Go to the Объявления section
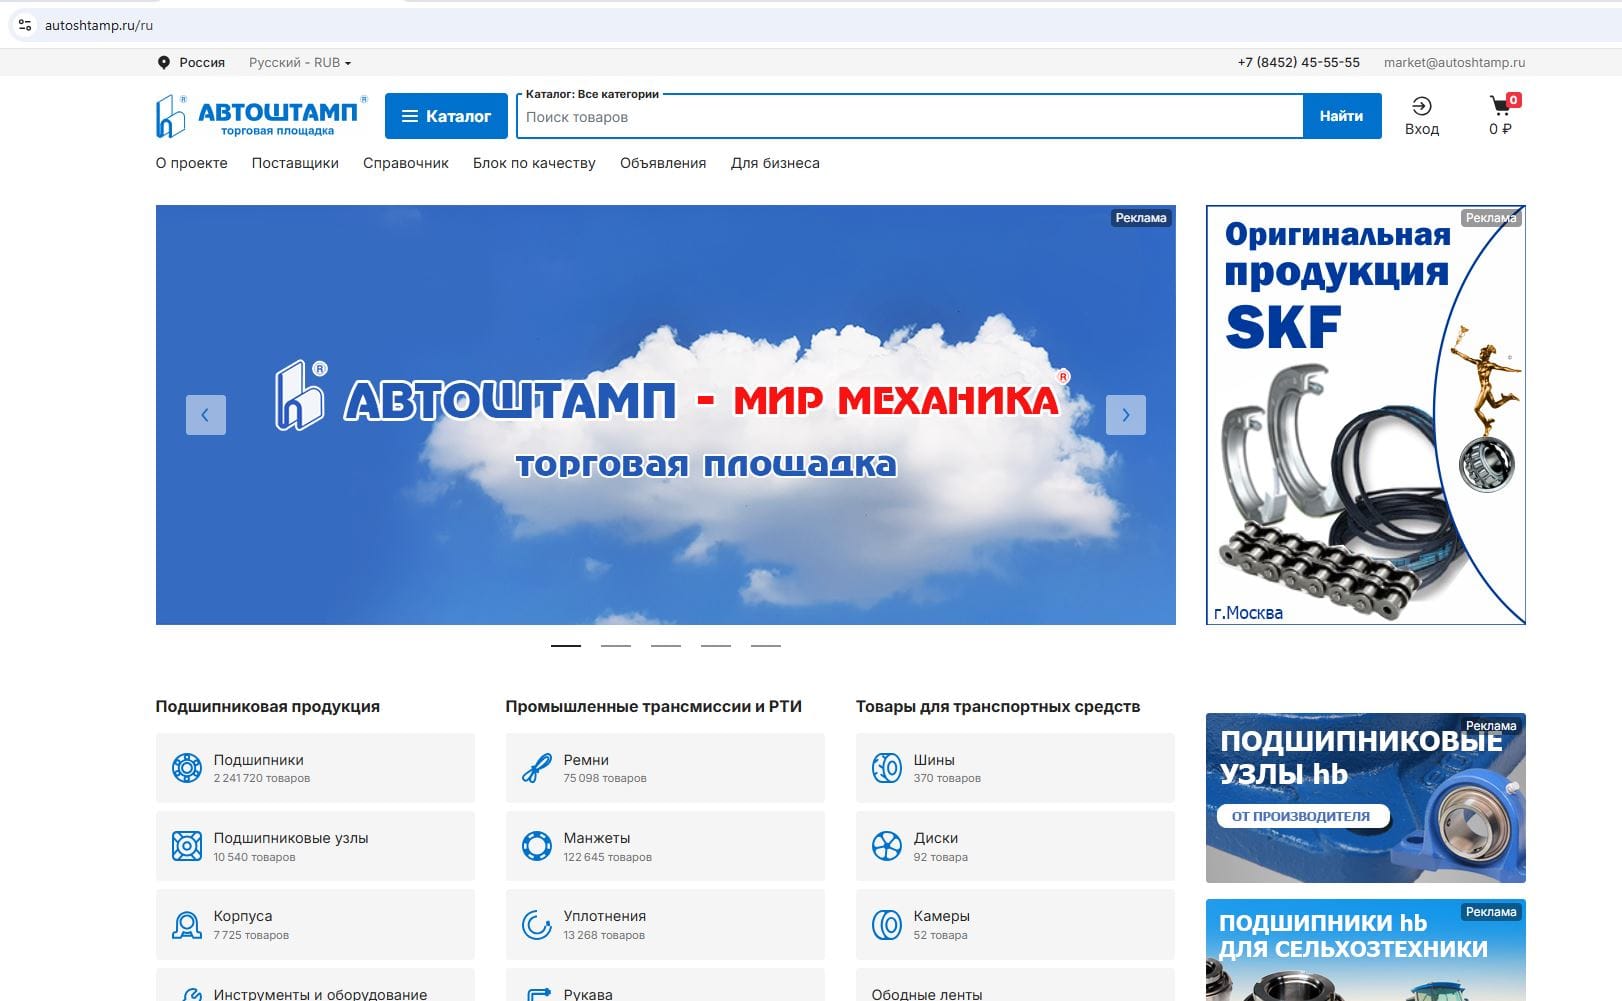This screenshot has height=1001, width=1622. tap(662, 162)
